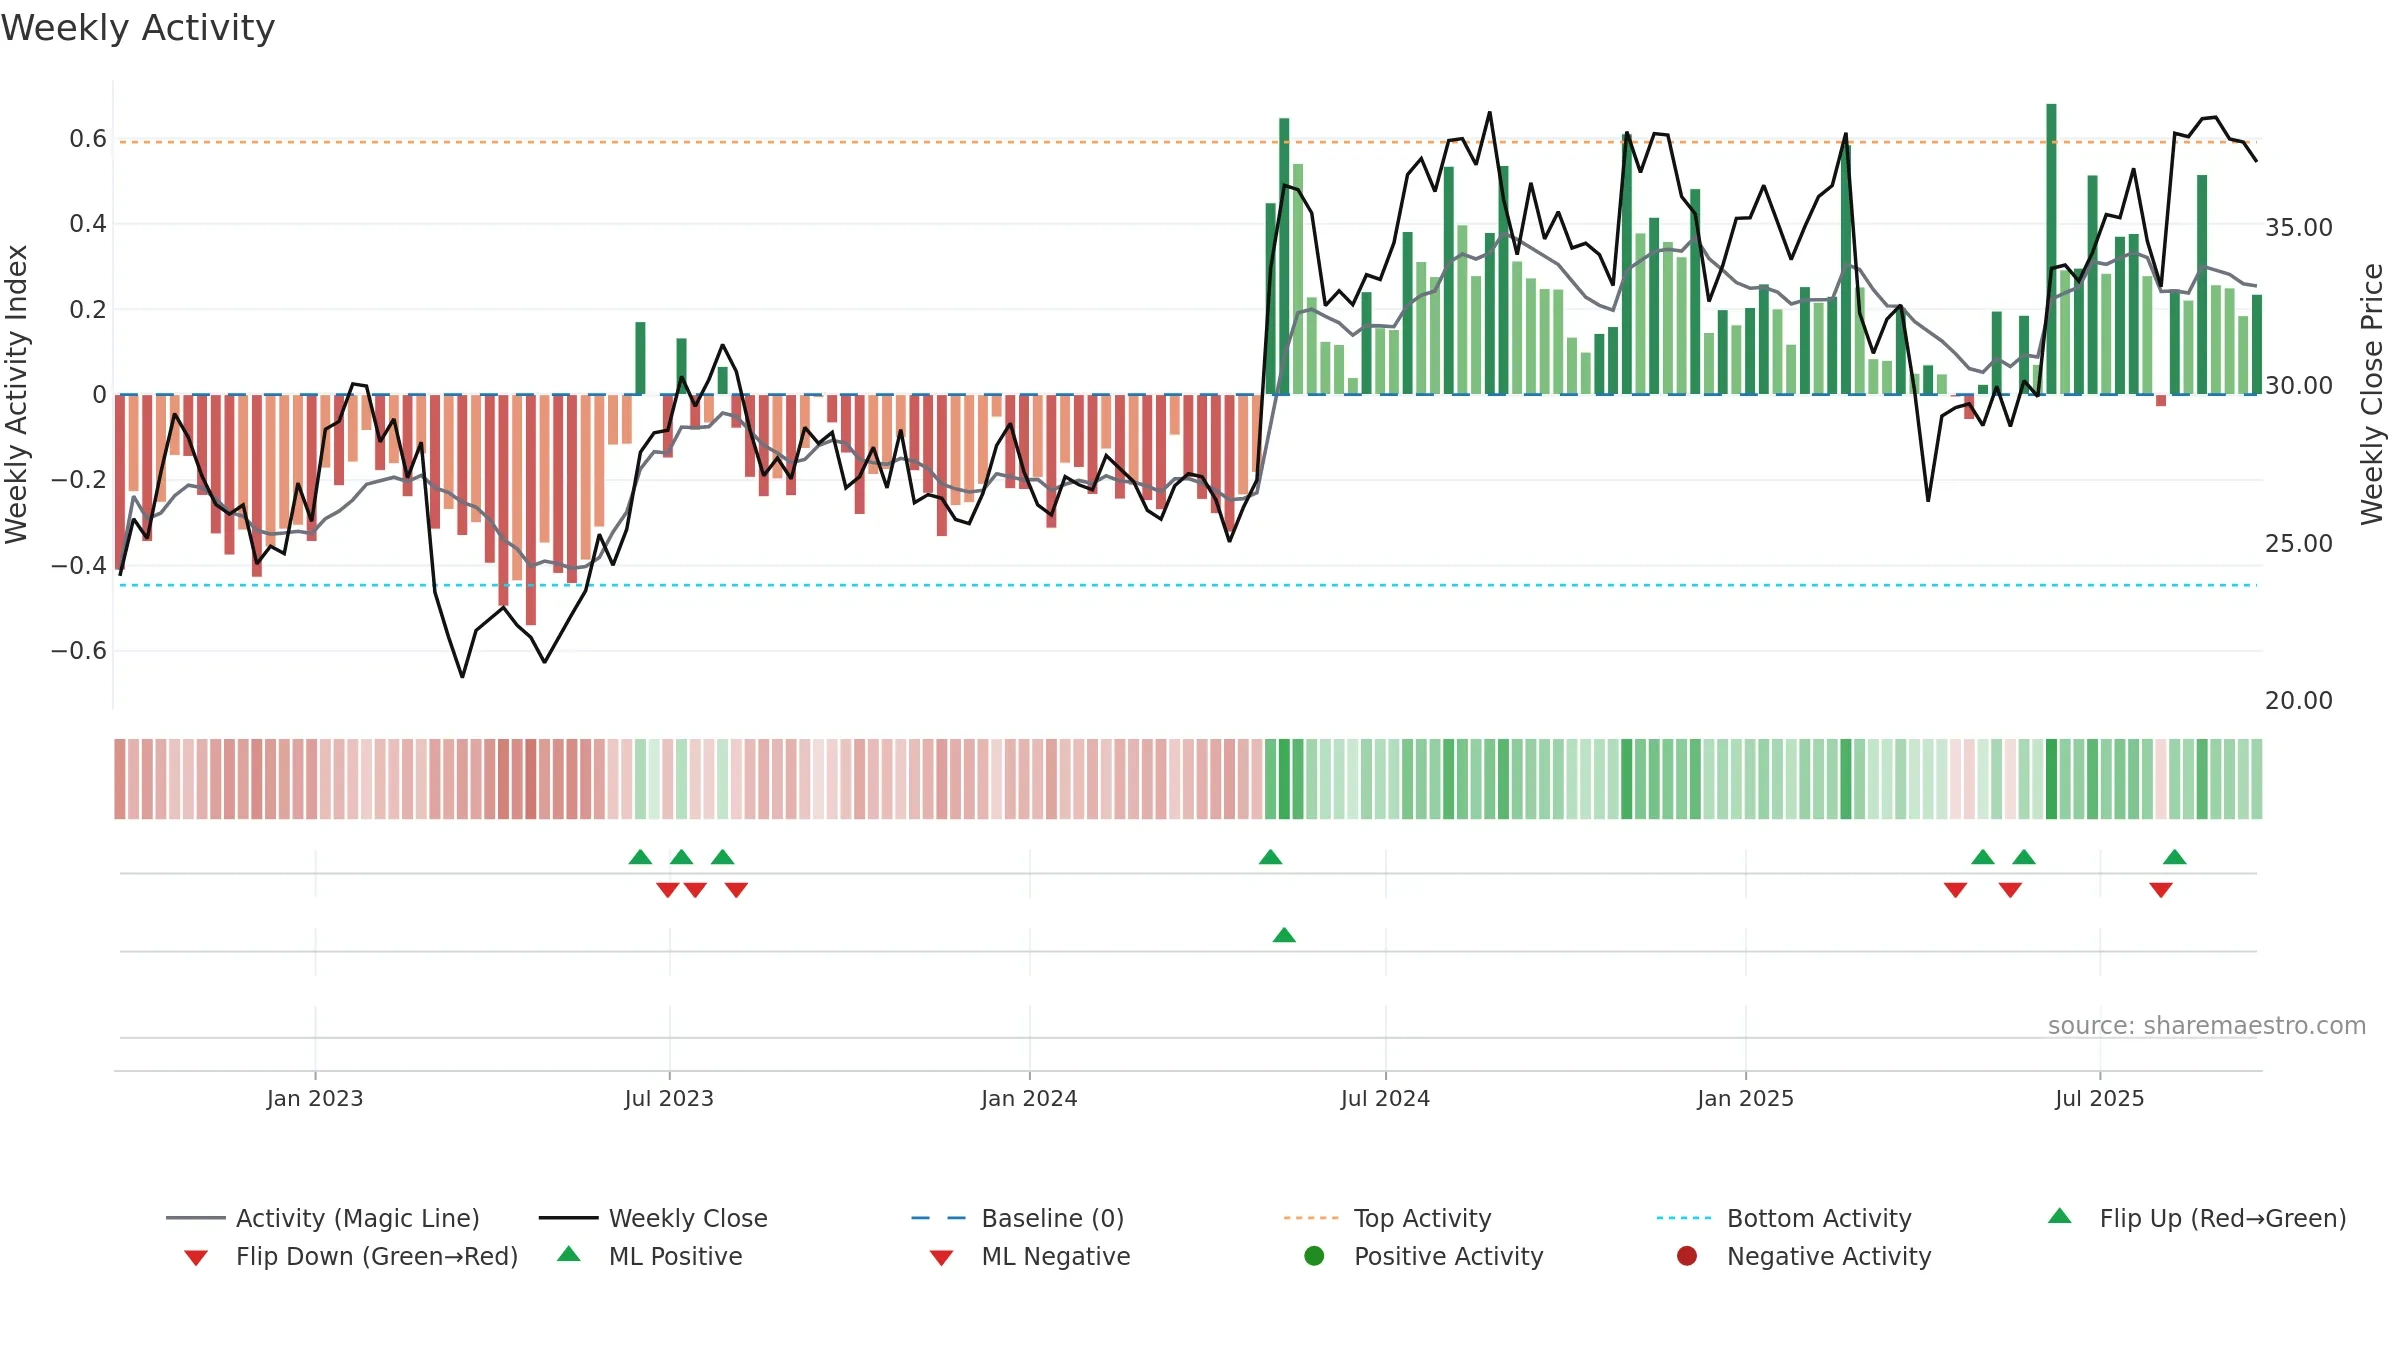
Task: Click the lone ML Positive marker near May 2024
Action: coord(1284,935)
